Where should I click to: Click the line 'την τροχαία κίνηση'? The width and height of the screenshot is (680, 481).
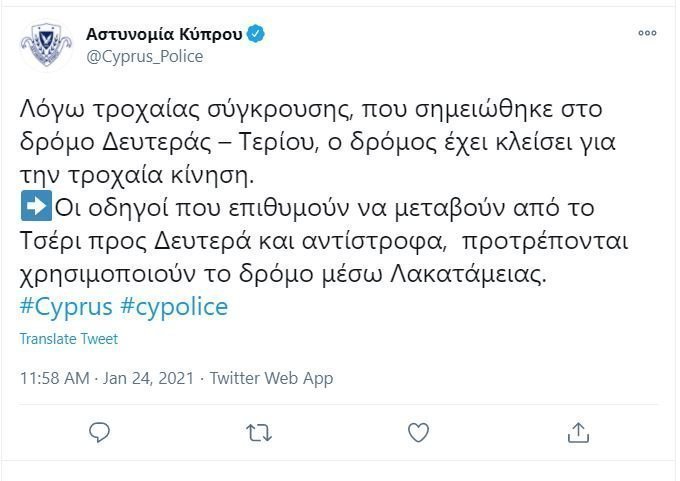137,175
